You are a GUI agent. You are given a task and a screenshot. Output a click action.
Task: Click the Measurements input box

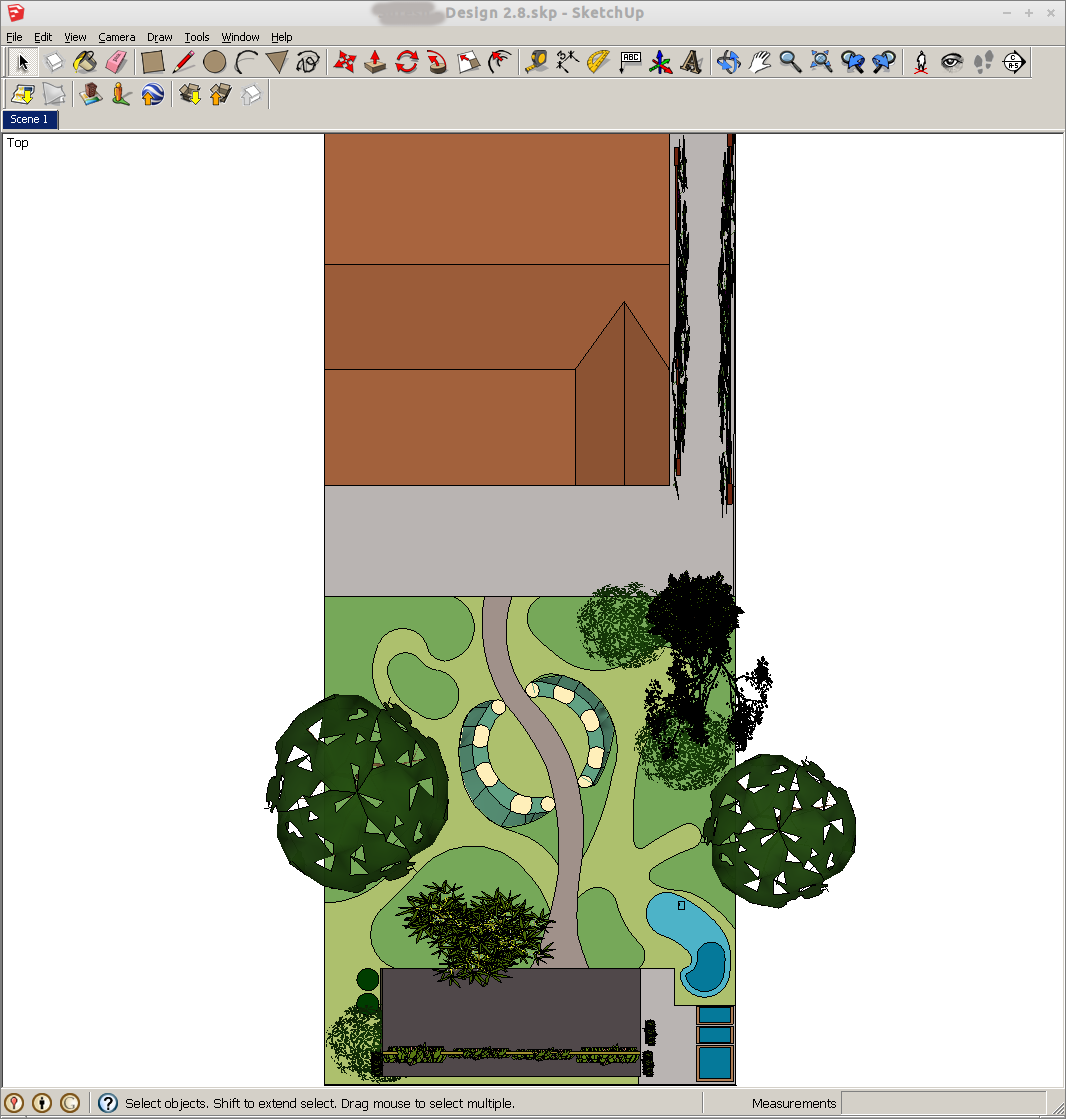tap(948, 1103)
